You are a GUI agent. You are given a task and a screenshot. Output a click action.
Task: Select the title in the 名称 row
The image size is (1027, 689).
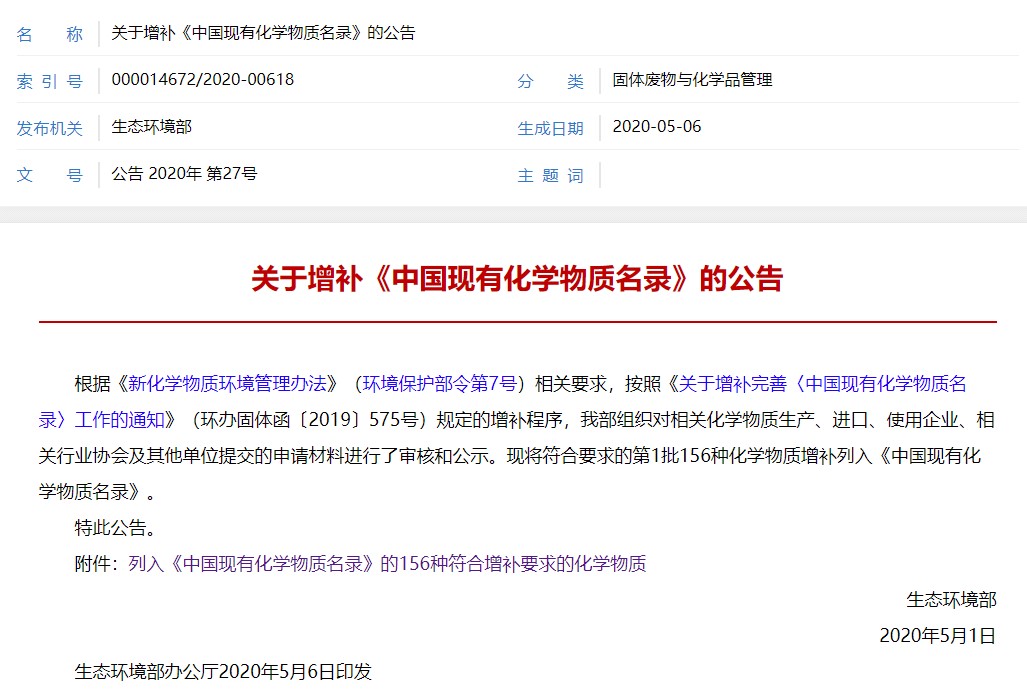pyautogui.click(x=266, y=33)
